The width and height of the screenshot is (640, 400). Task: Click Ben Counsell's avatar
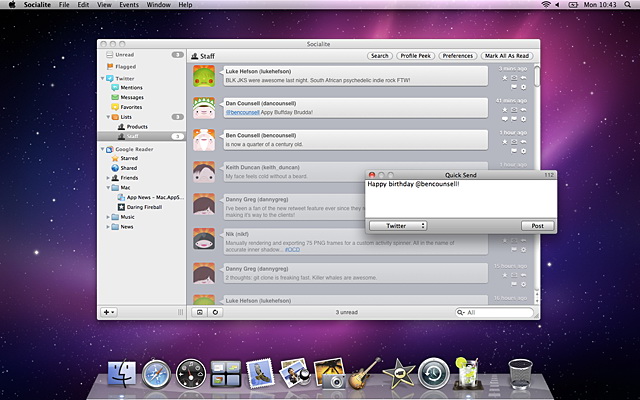click(205, 140)
